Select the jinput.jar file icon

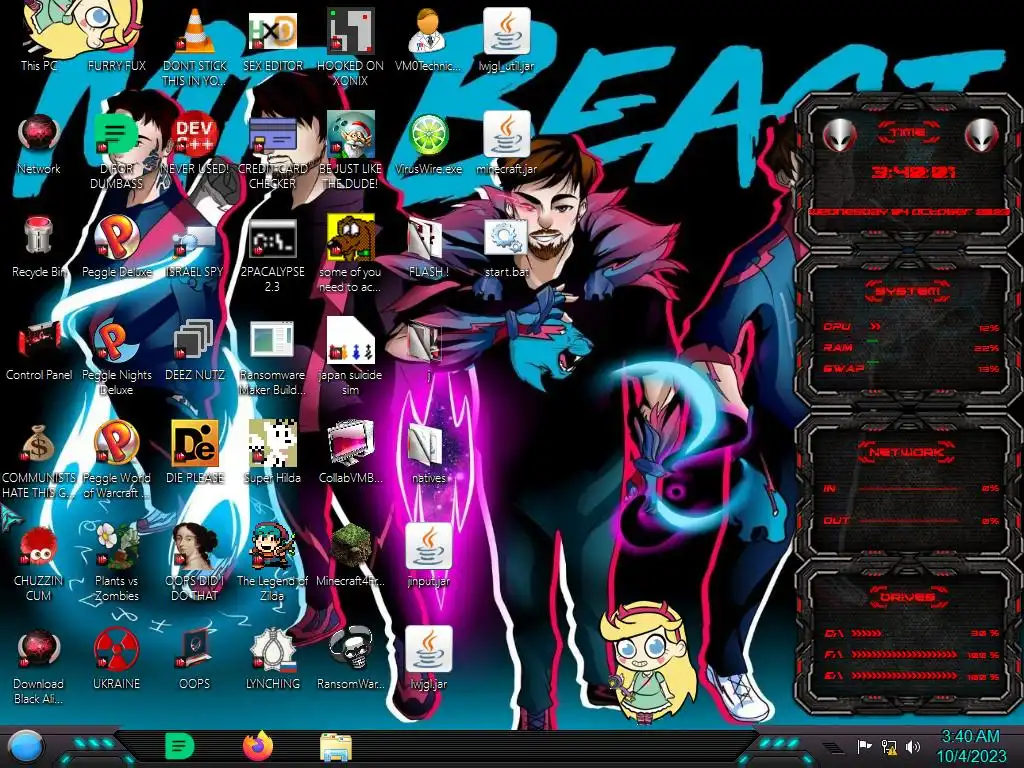428,546
